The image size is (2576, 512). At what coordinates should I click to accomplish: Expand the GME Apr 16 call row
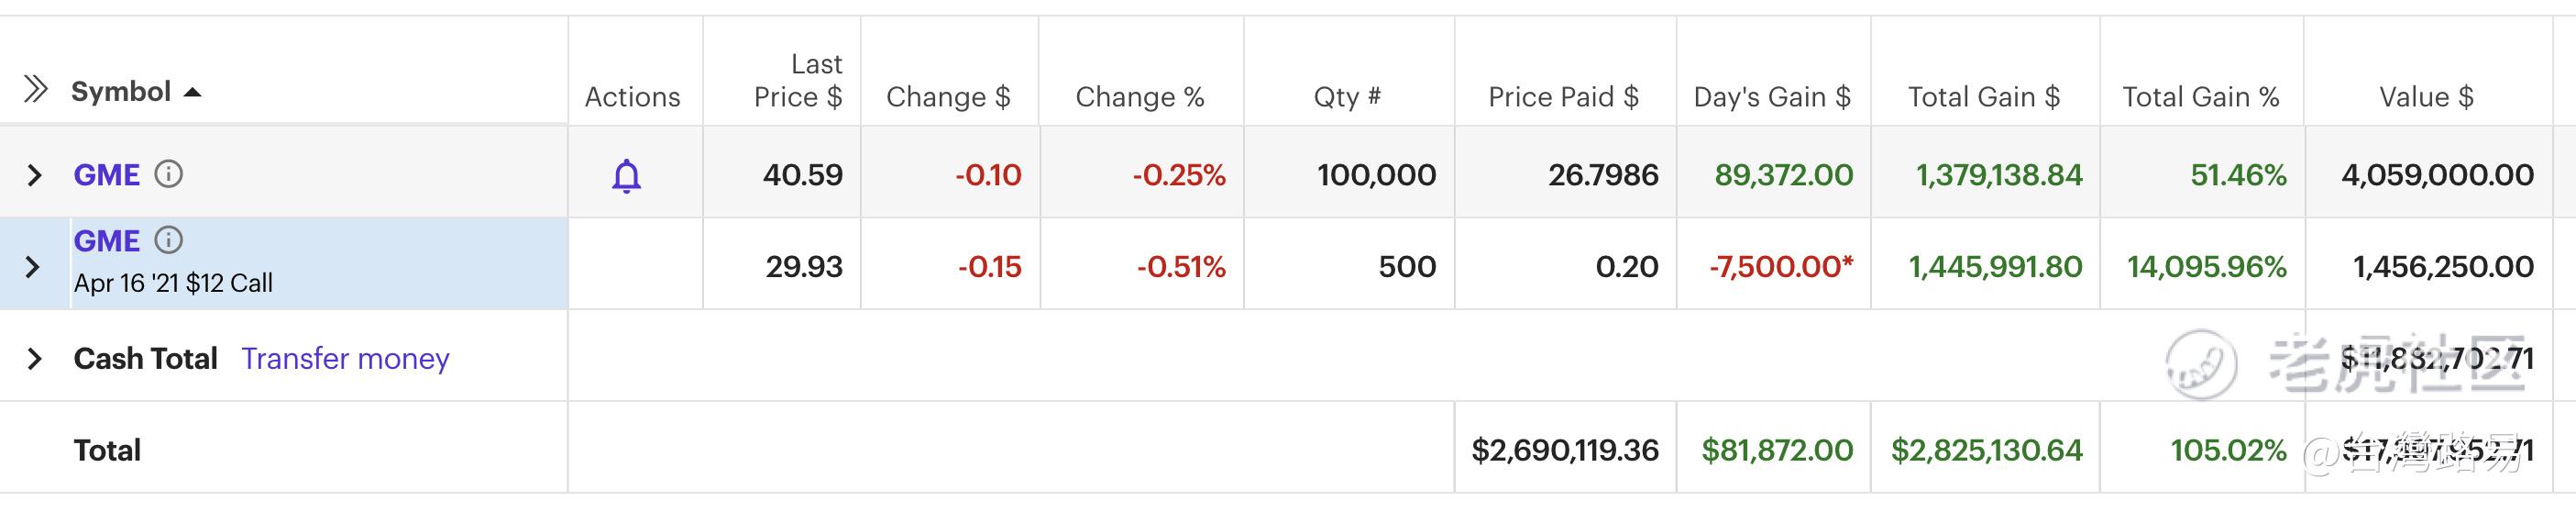pos(33,267)
